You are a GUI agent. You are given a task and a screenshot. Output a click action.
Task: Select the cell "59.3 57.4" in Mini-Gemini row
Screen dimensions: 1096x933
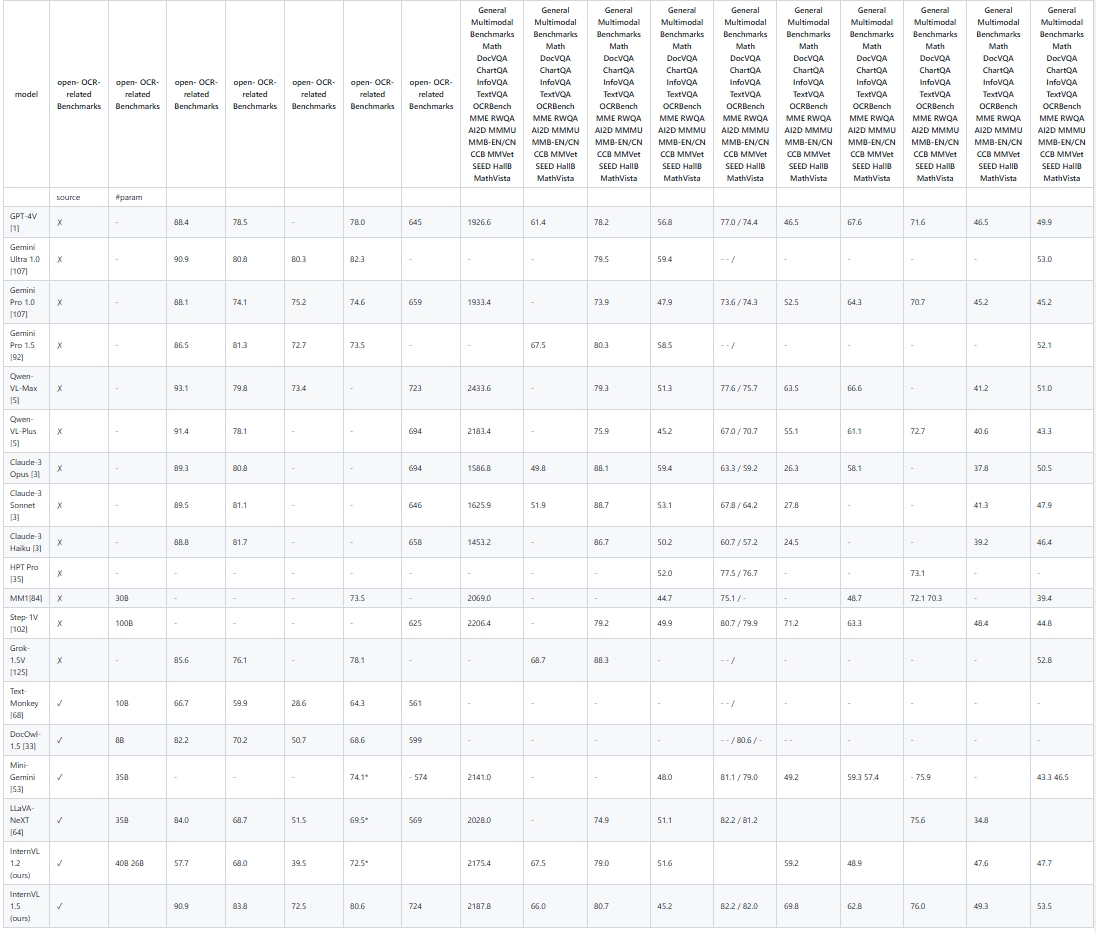click(872, 777)
